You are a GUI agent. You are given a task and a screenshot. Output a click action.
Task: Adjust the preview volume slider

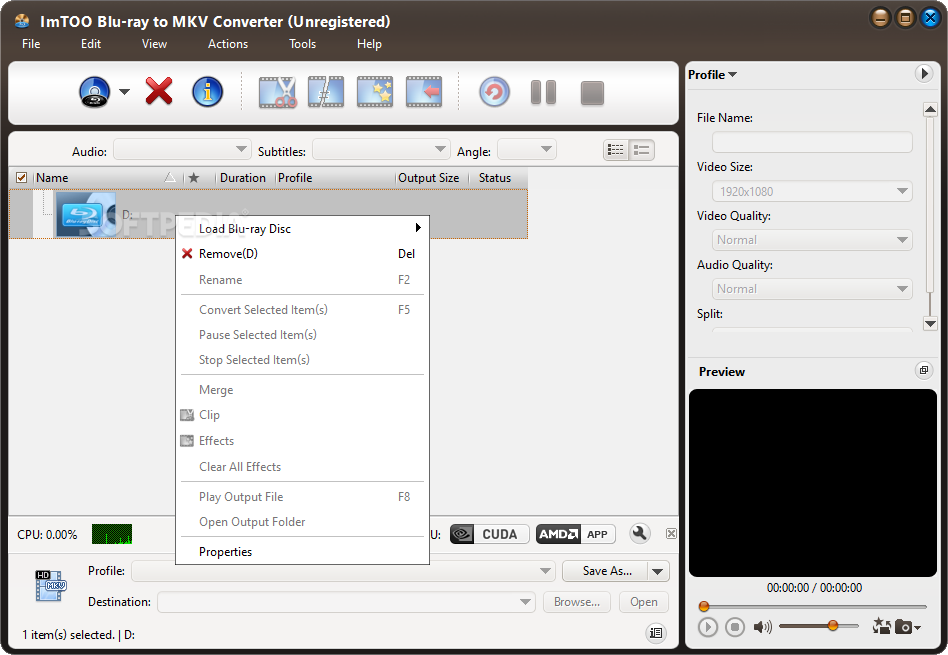tap(833, 625)
